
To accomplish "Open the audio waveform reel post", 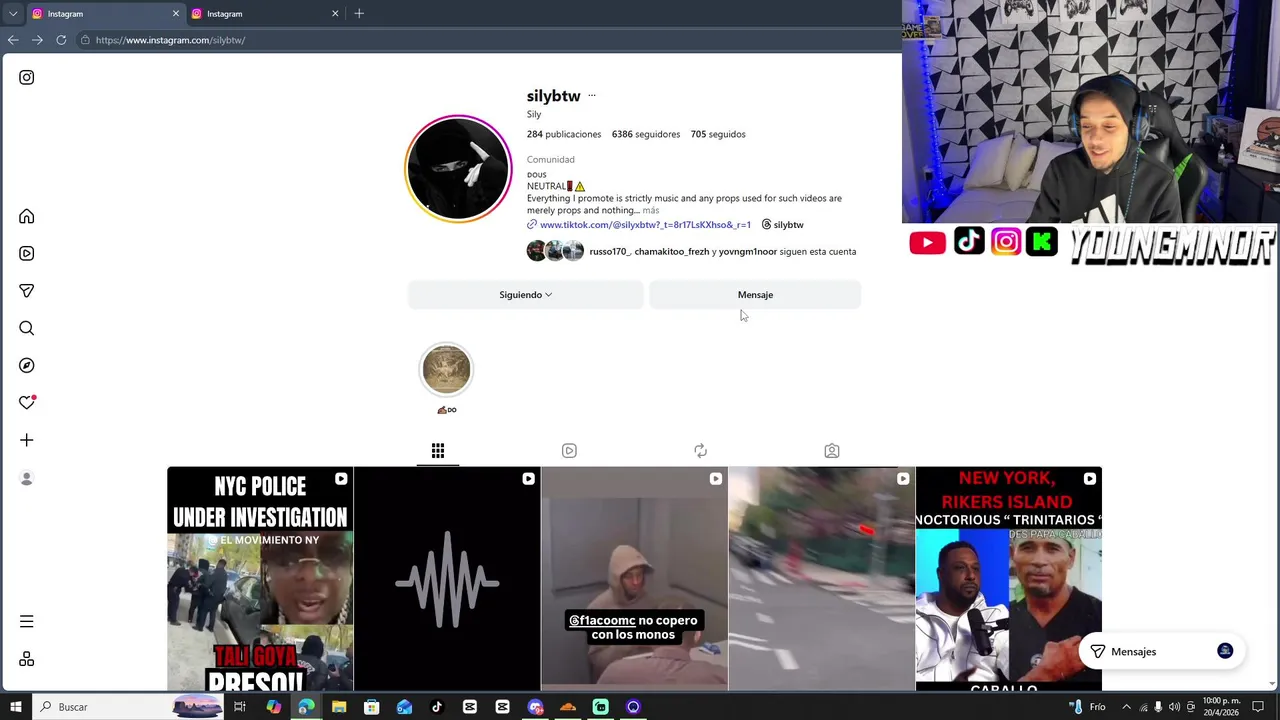I will coord(447,579).
